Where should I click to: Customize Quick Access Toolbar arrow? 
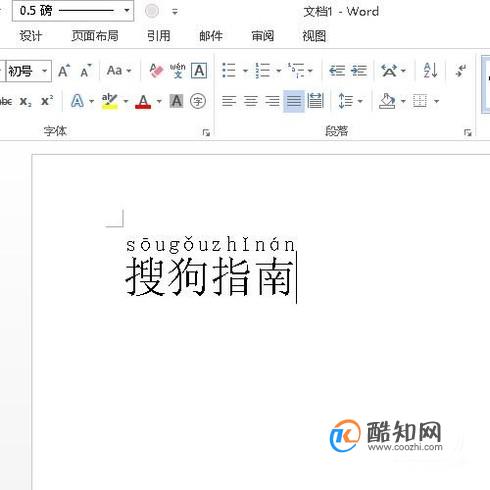click(x=175, y=12)
